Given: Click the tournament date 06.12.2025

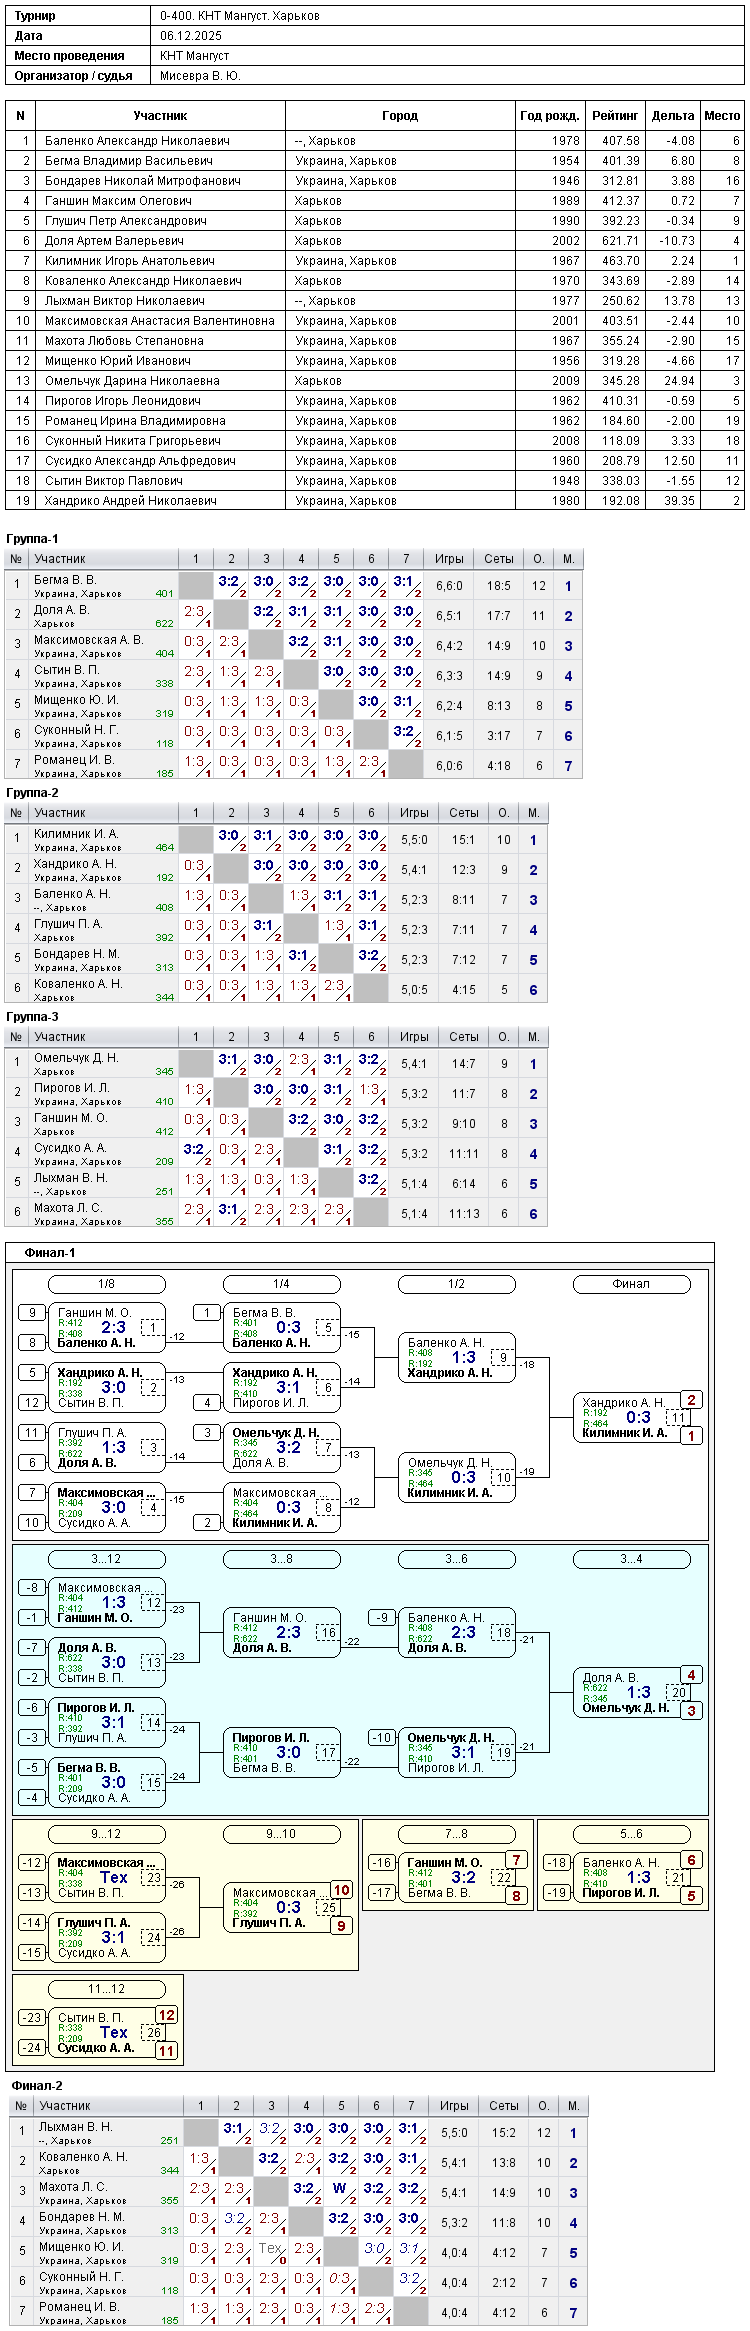Looking at the screenshot, I should click(x=189, y=36).
